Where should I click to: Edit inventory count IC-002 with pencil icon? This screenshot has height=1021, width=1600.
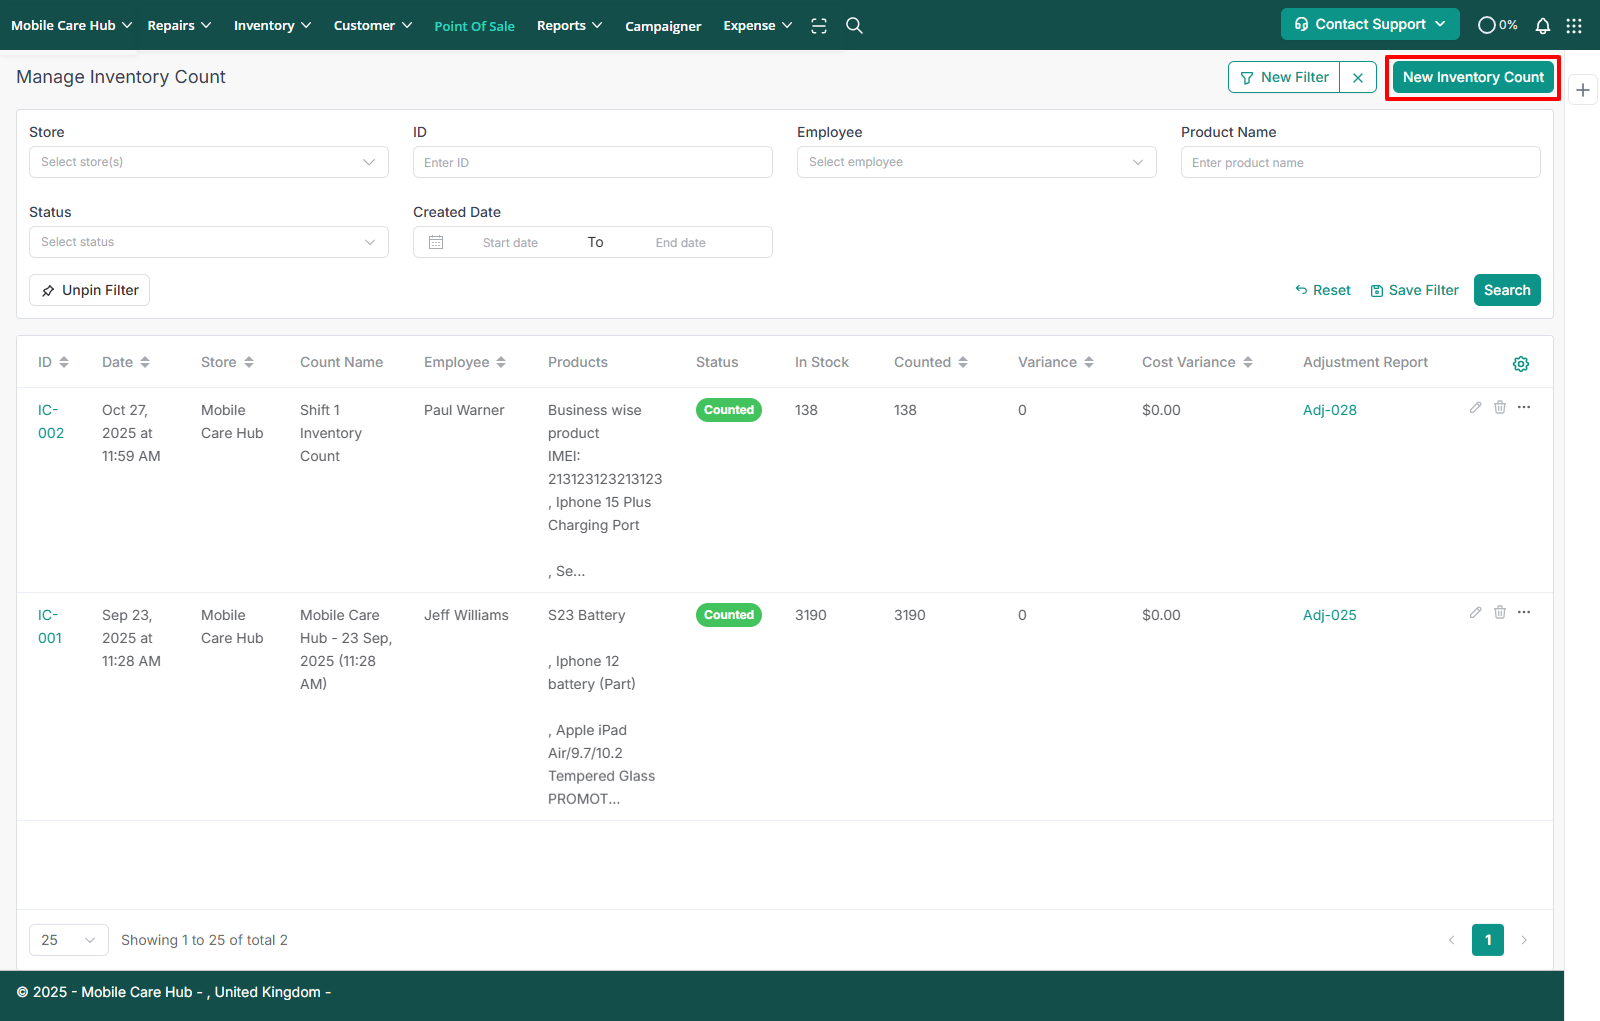(x=1475, y=407)
